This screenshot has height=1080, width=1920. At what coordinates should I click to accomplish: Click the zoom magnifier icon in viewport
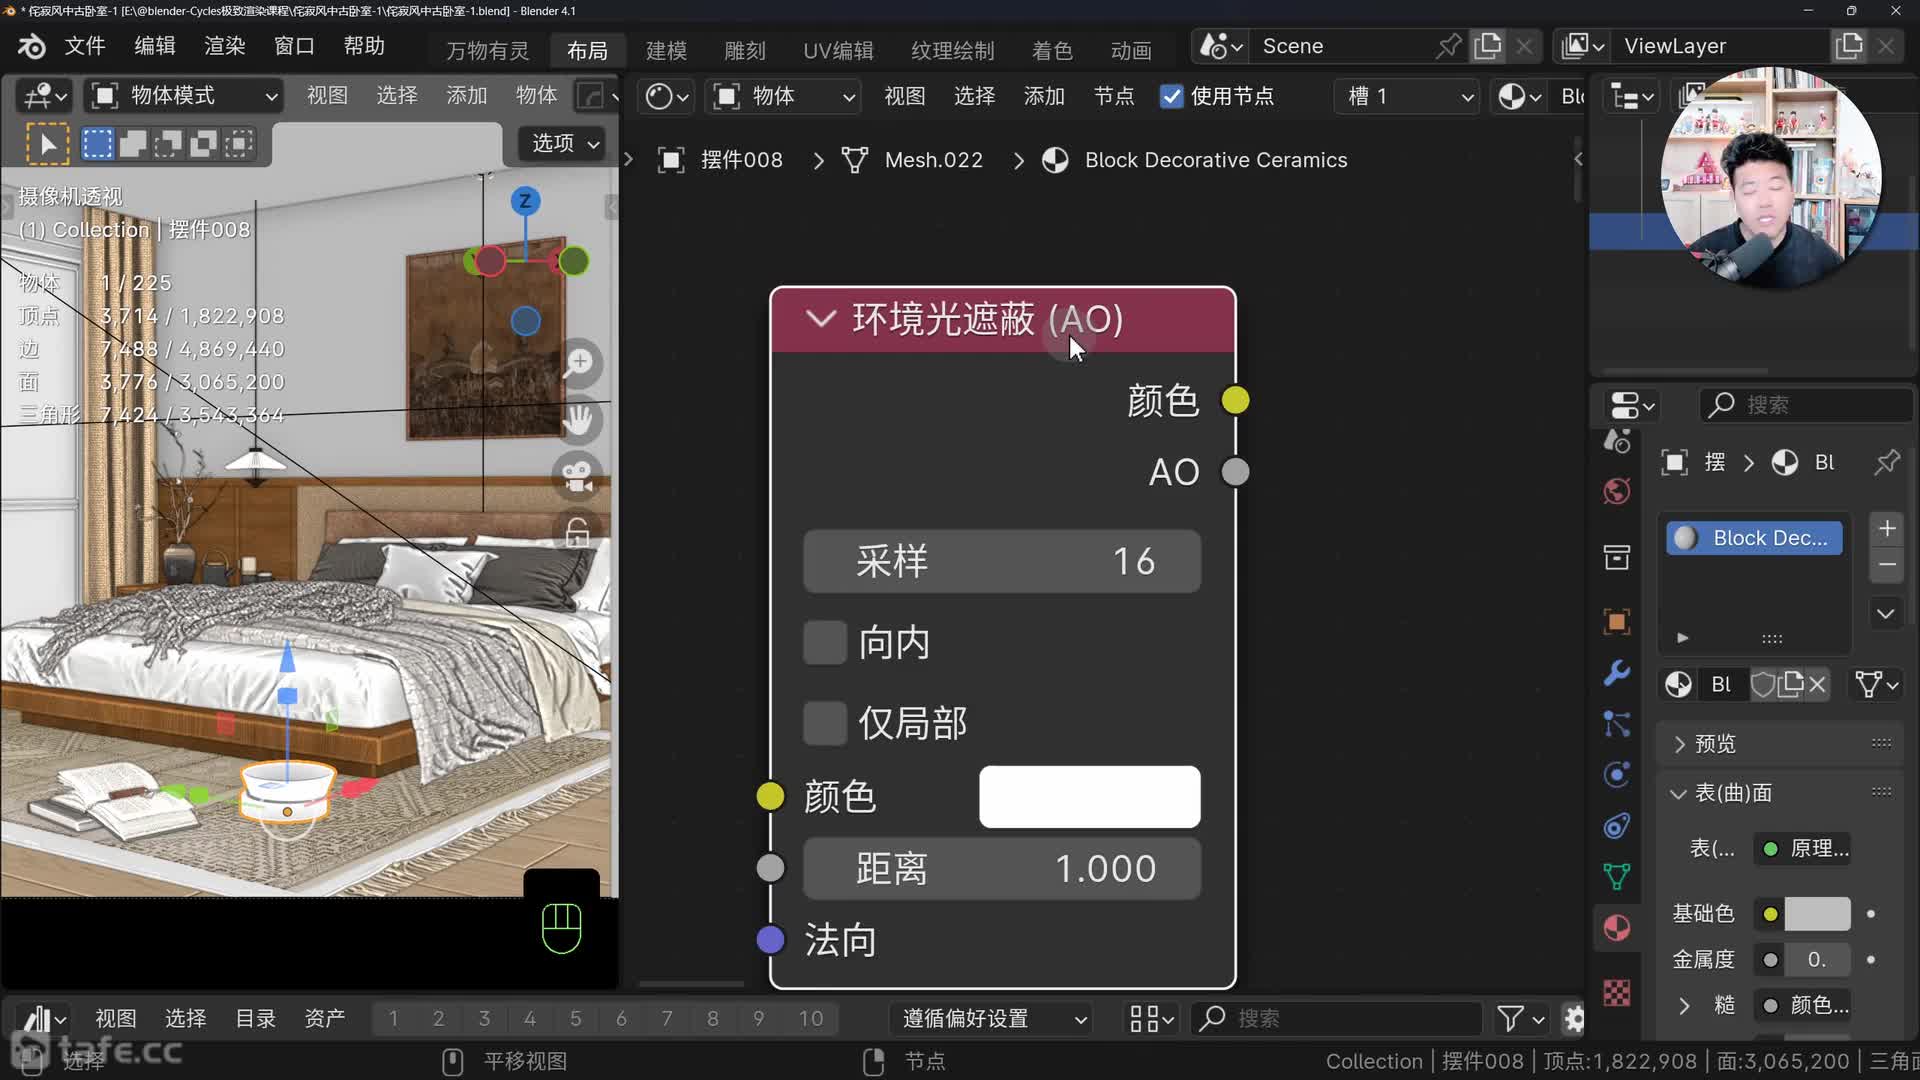click(579, 364)
